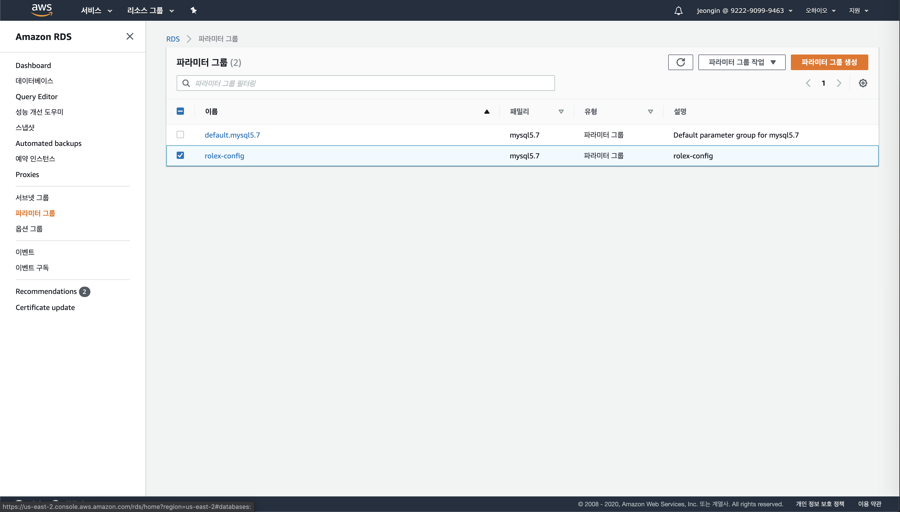Open the 리소스 그룹 dropdown menu

point(150,11)
